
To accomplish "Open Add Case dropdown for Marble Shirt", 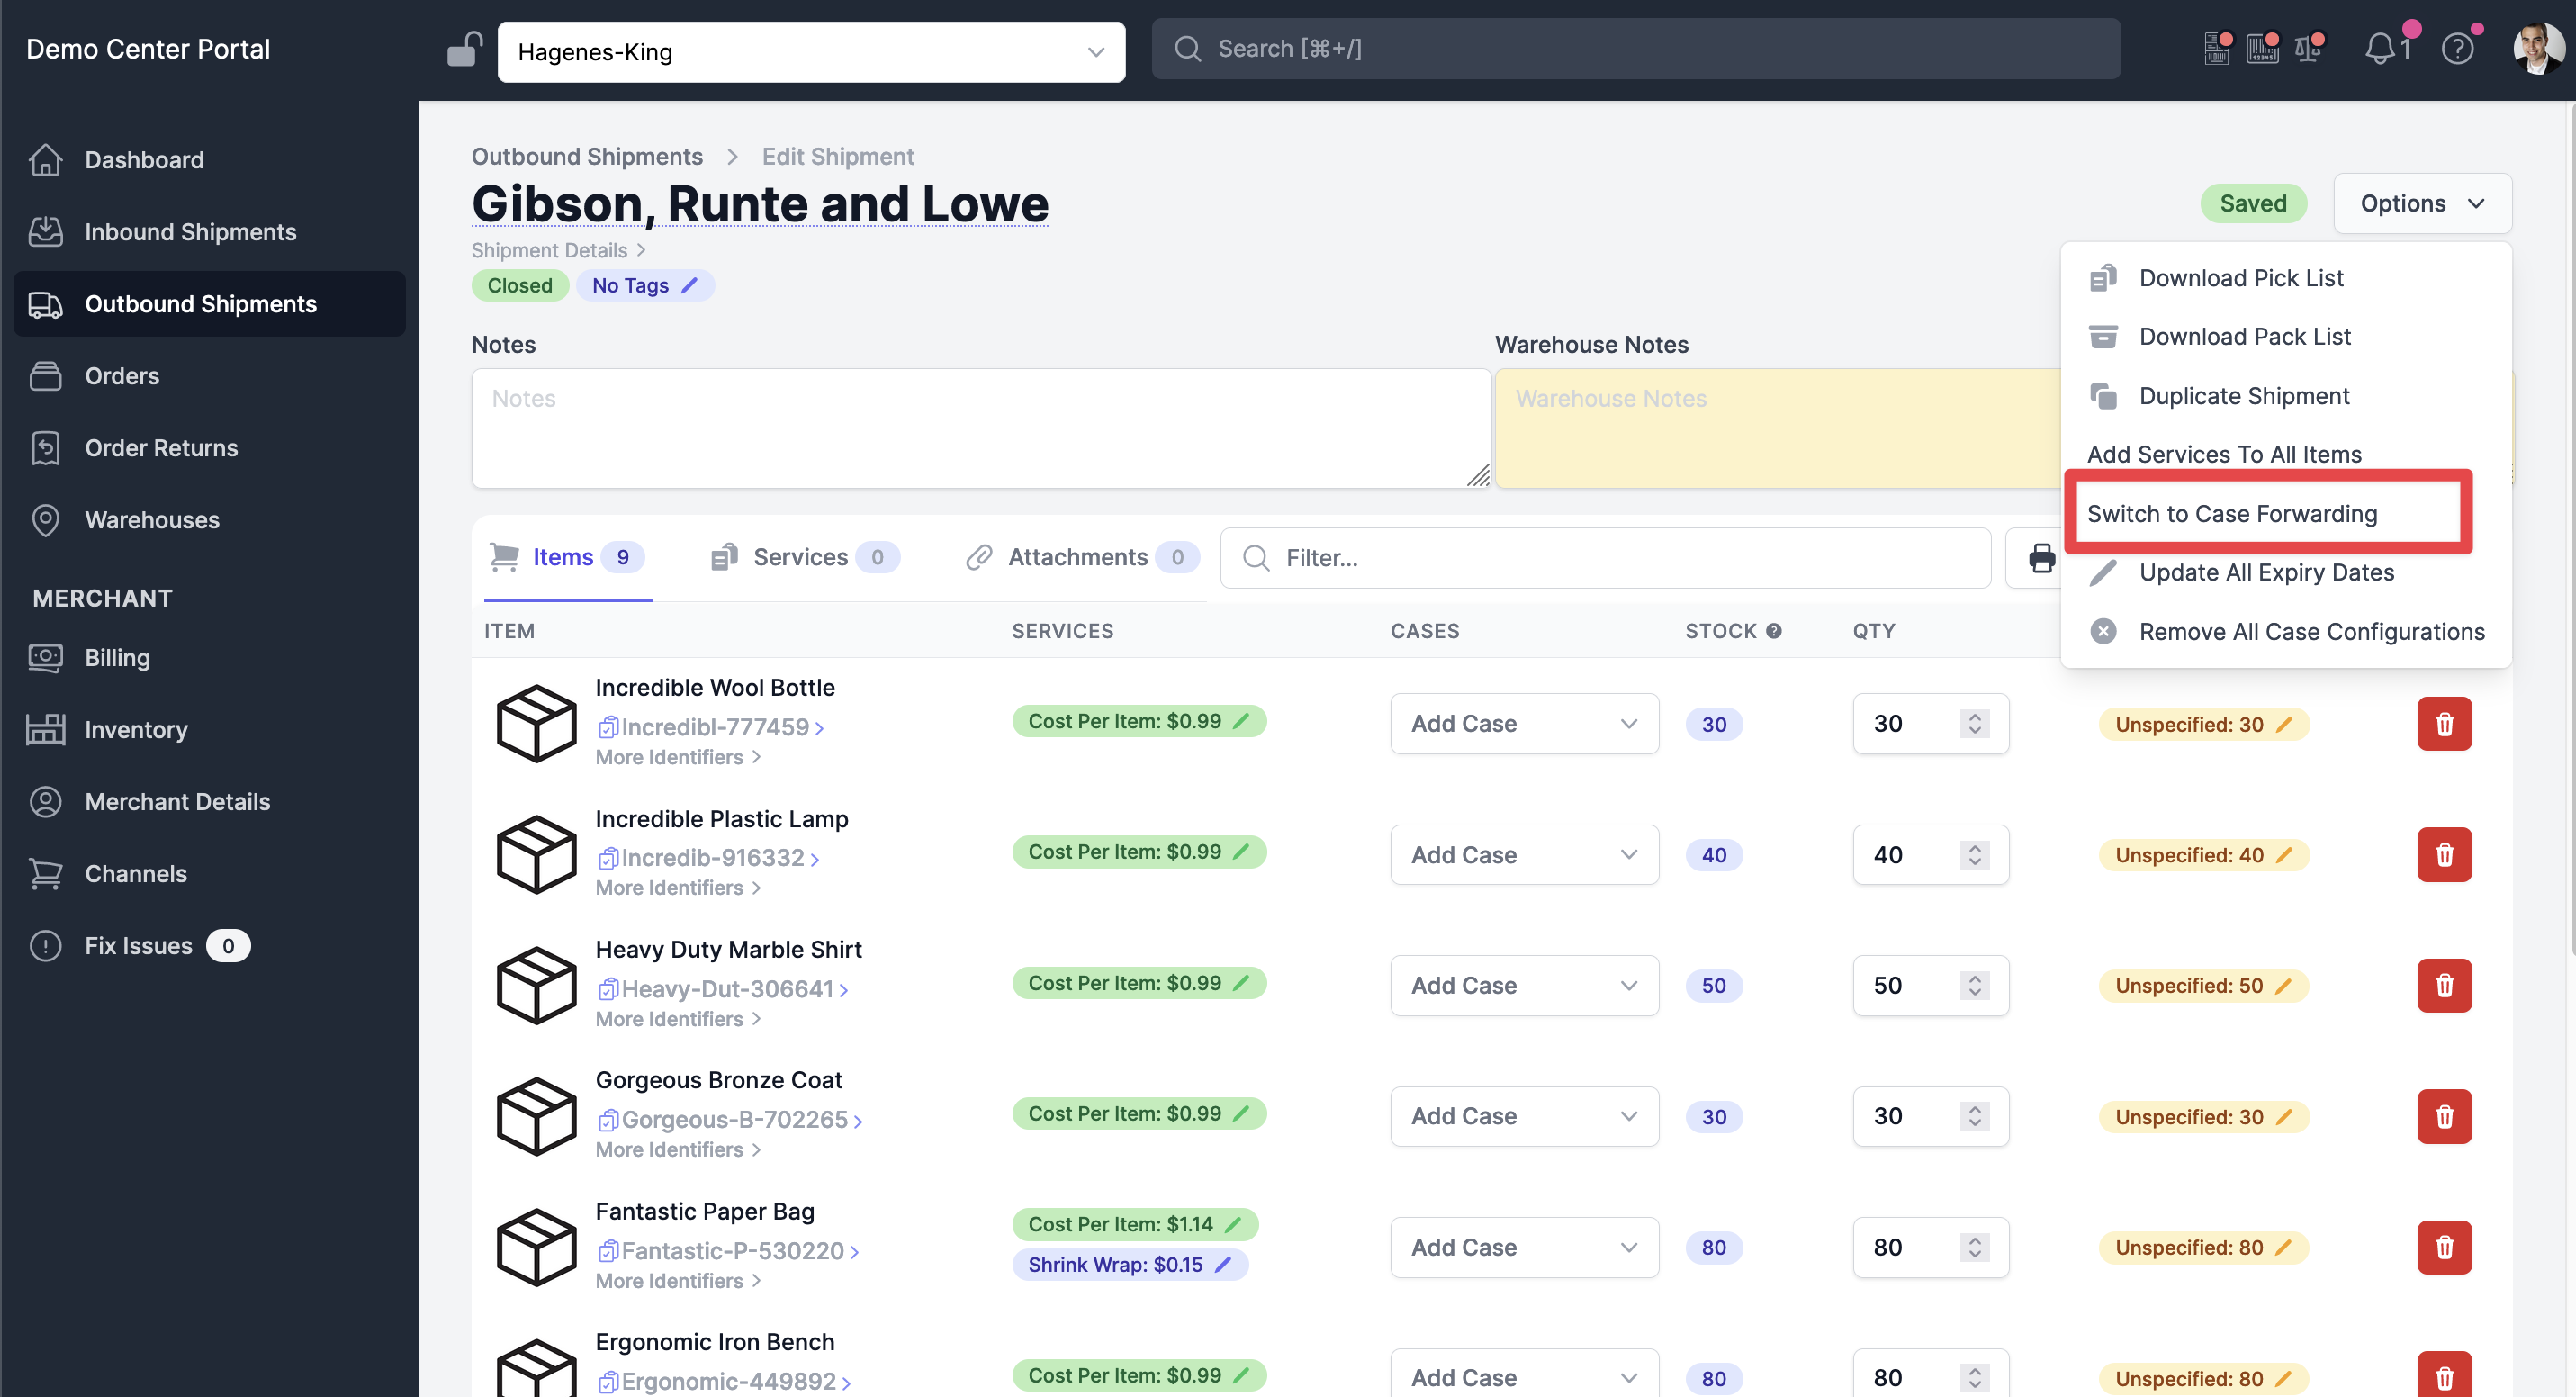I will coord(1524,986).
